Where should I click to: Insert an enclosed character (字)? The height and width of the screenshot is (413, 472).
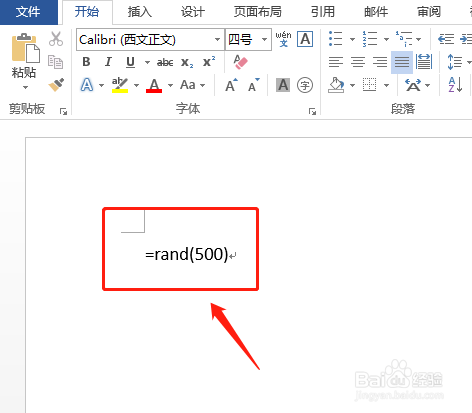pos(305,85)
